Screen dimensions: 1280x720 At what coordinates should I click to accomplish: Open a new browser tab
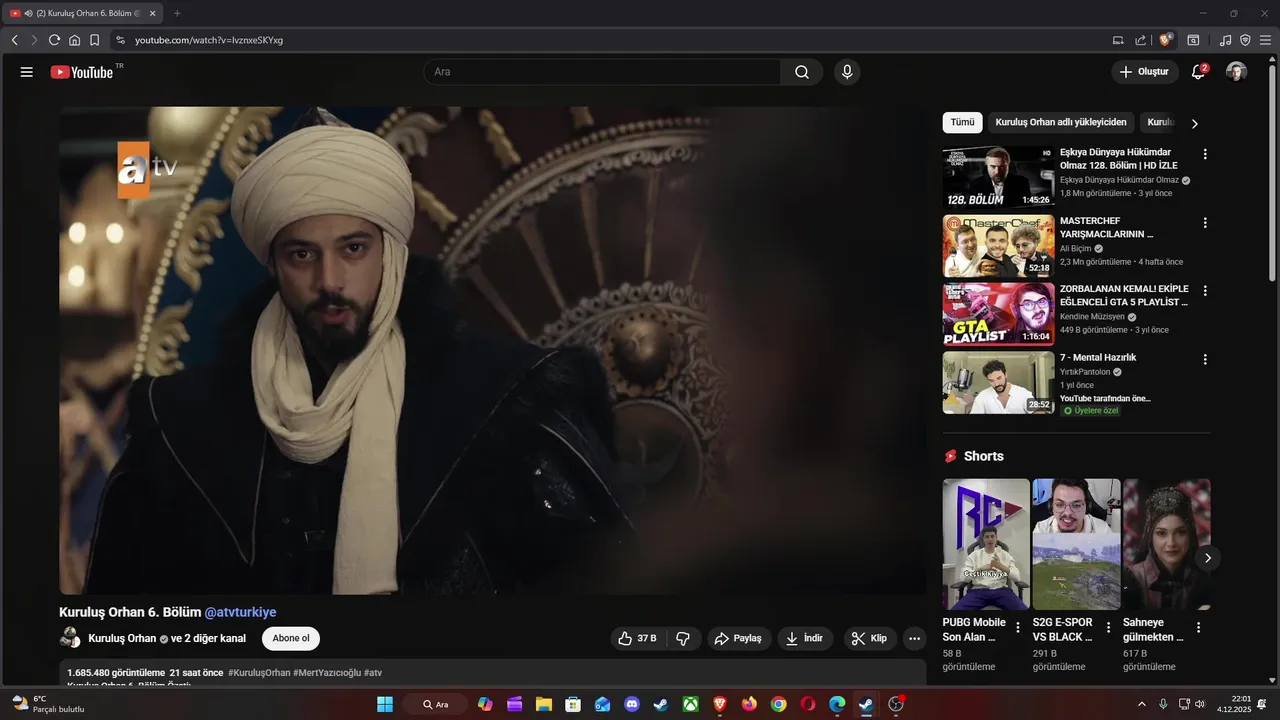(x=177, y=13)
